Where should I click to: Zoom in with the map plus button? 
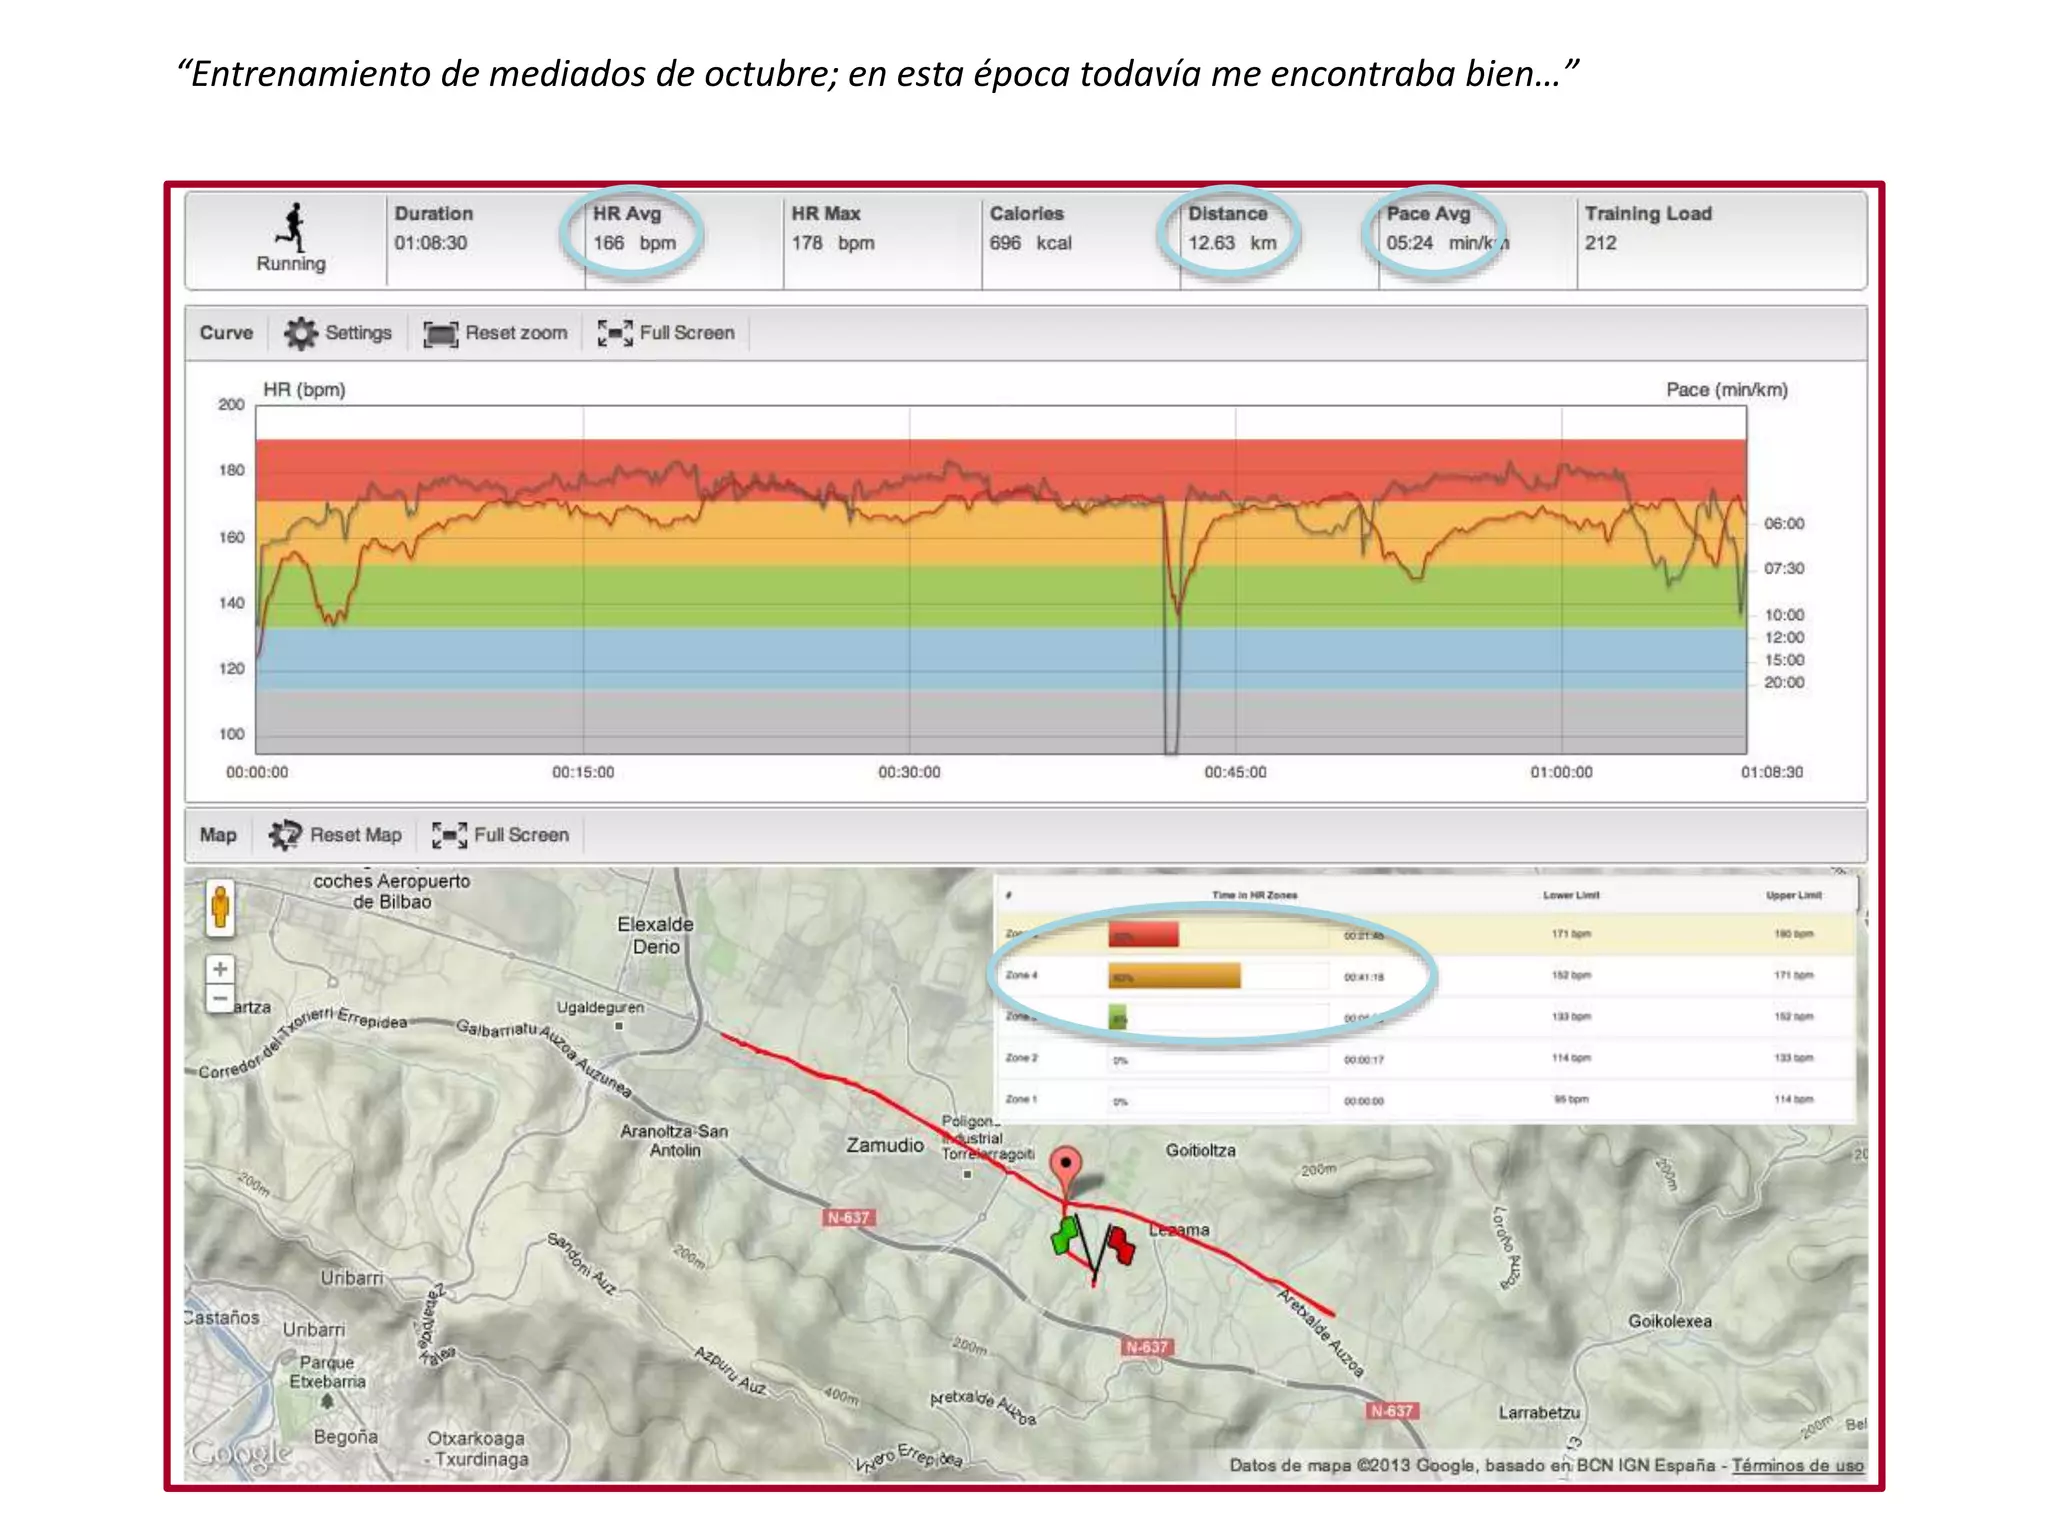tap(220, 969)
